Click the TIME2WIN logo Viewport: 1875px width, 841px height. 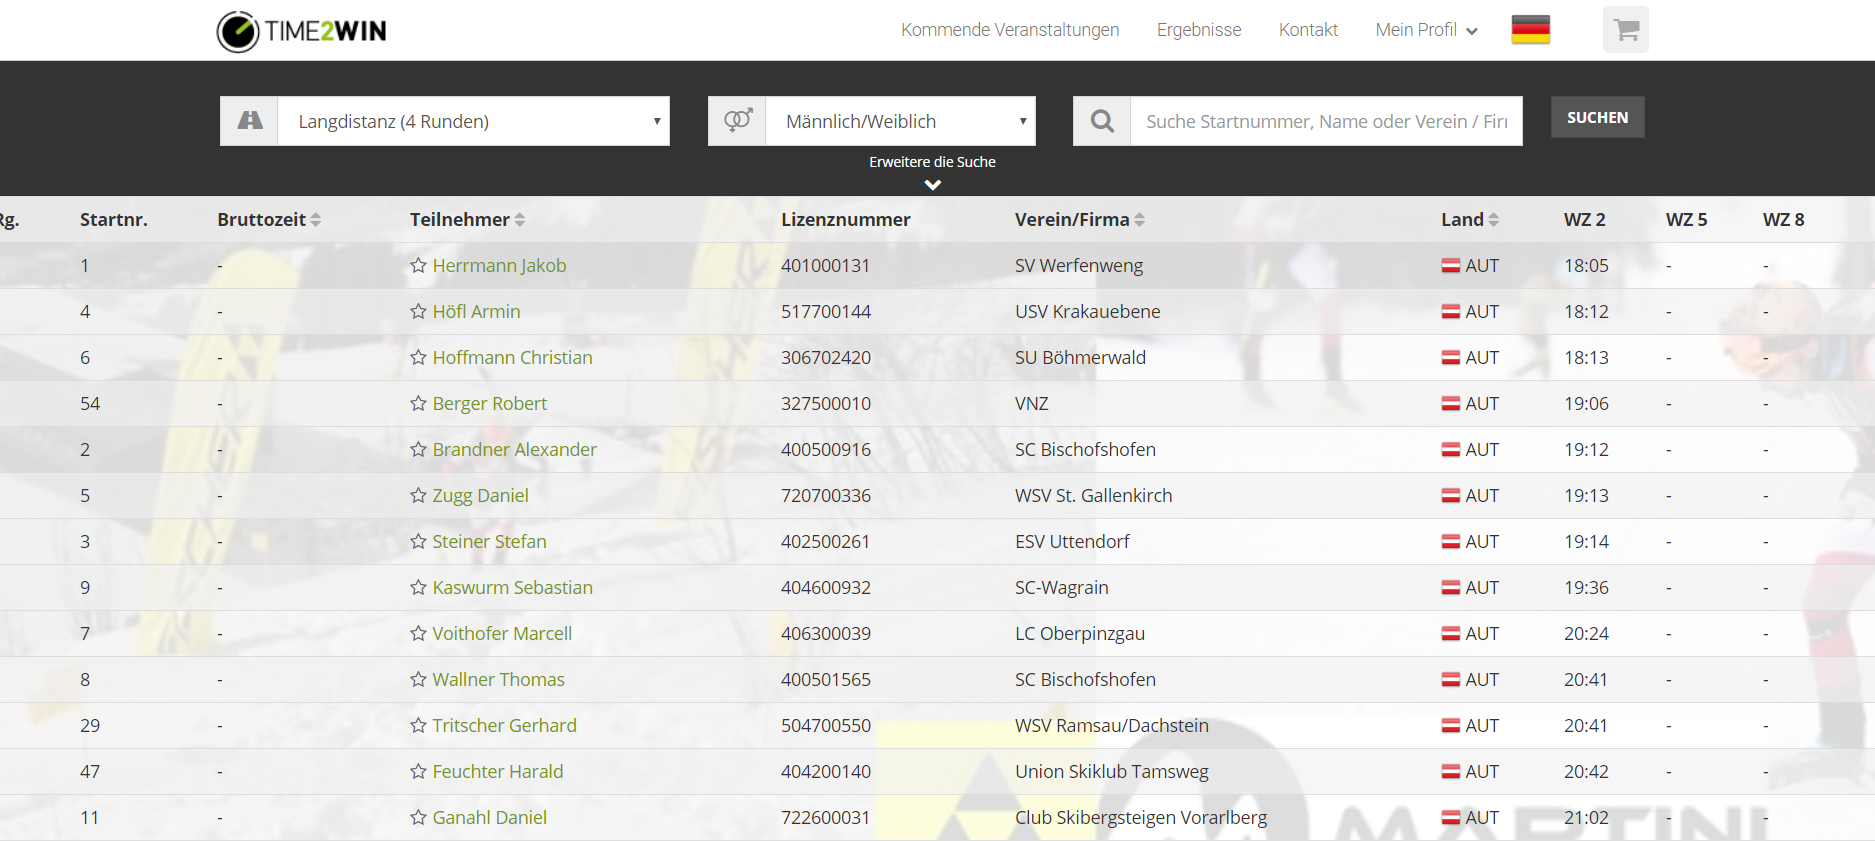pos(302,31)
